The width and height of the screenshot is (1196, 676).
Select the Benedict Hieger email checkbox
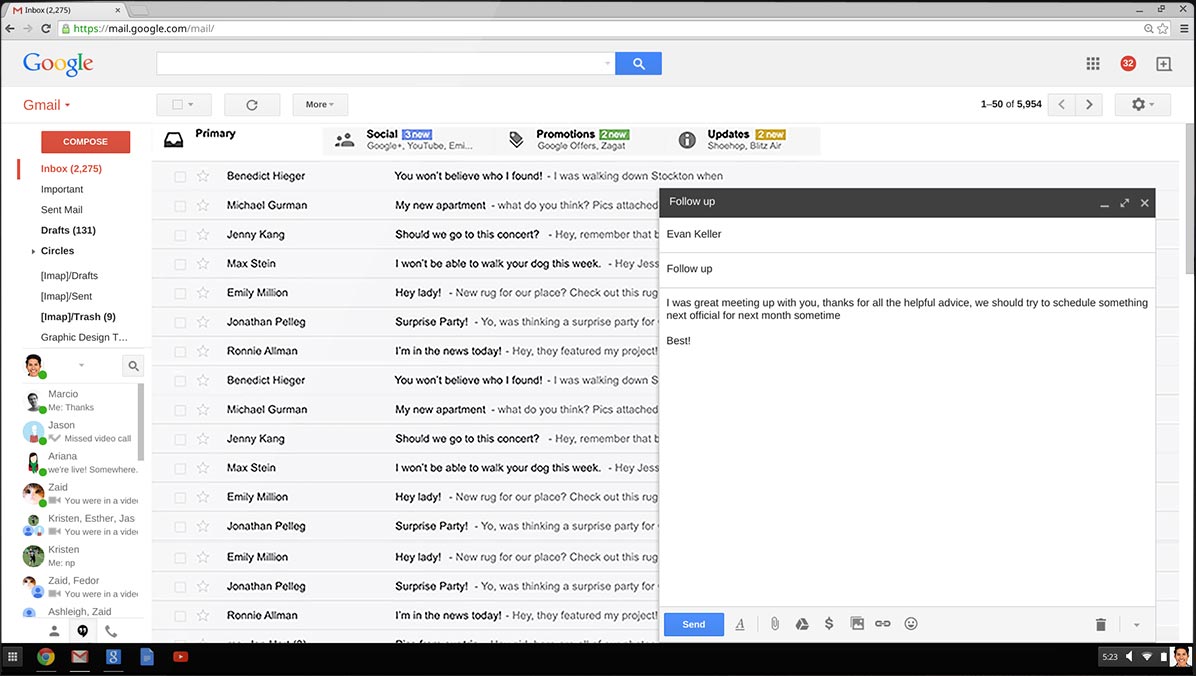[180, 177]
